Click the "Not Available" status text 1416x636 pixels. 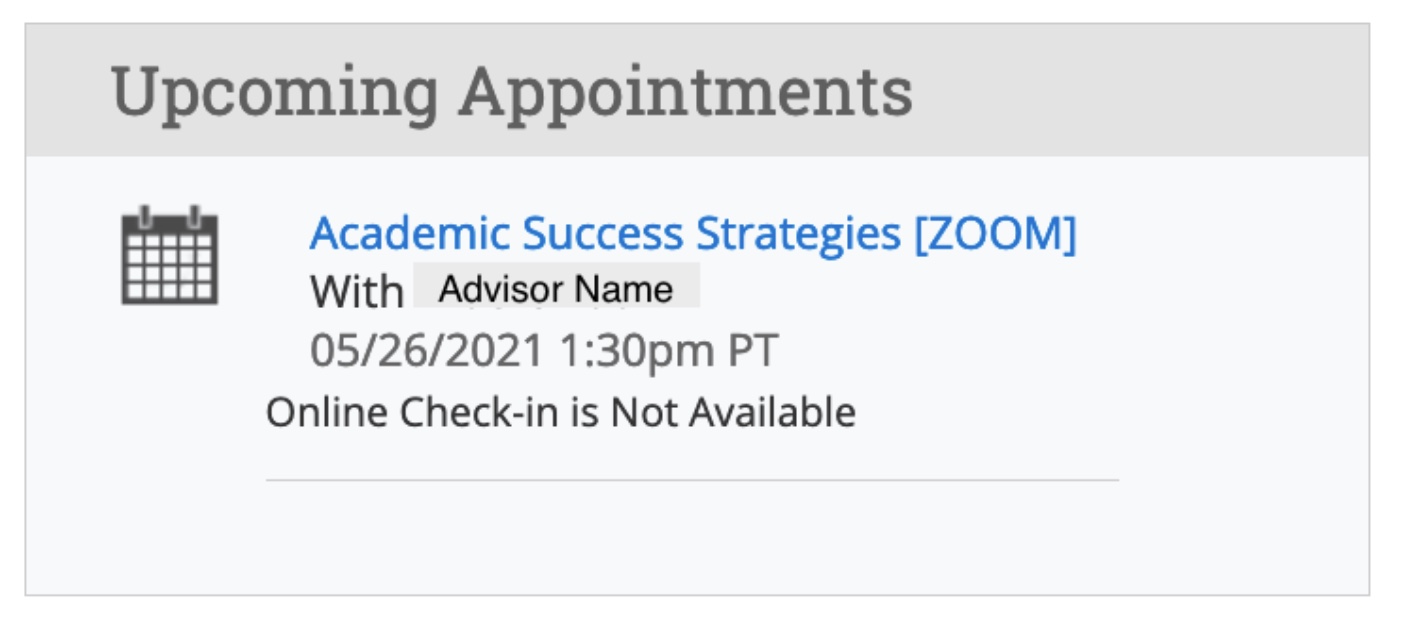[x=733, y=412]
